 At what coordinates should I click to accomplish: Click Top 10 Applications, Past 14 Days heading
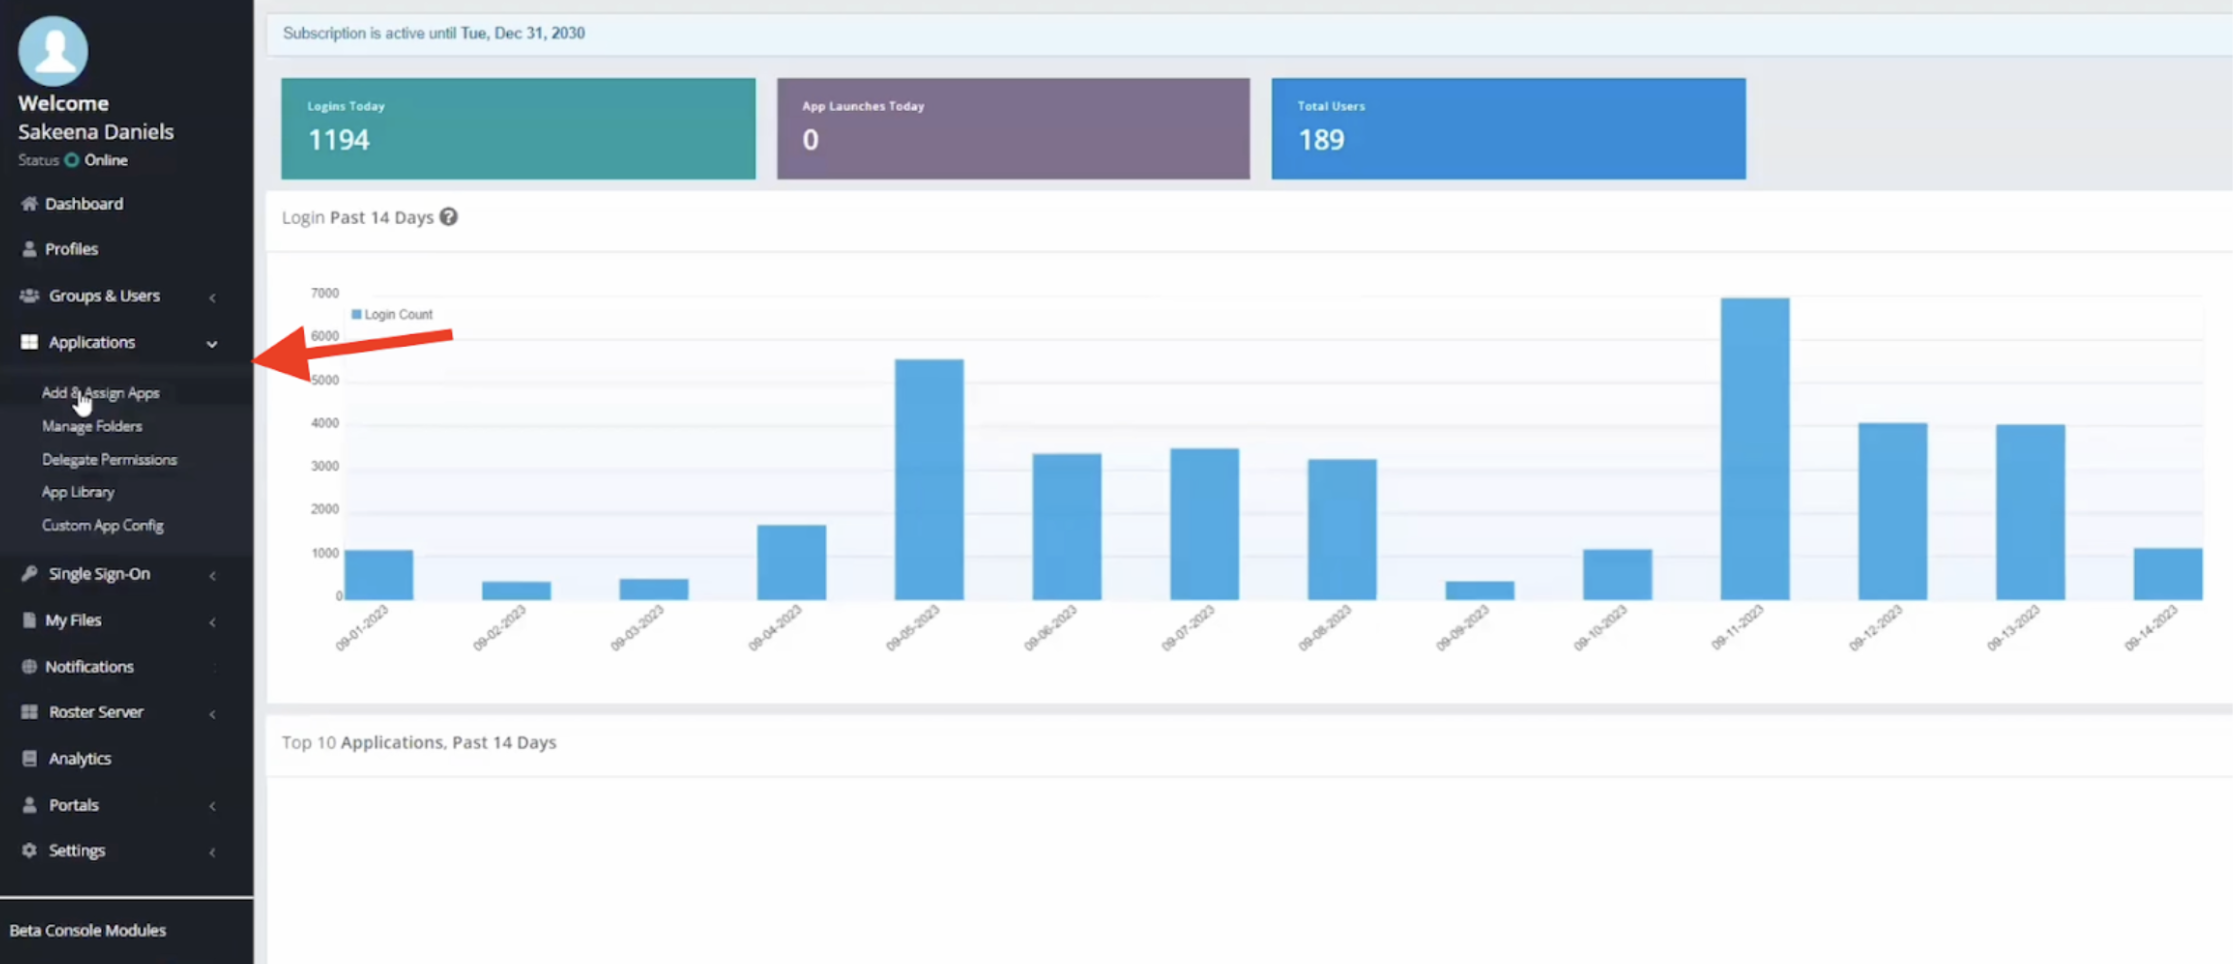click(419, 742)
